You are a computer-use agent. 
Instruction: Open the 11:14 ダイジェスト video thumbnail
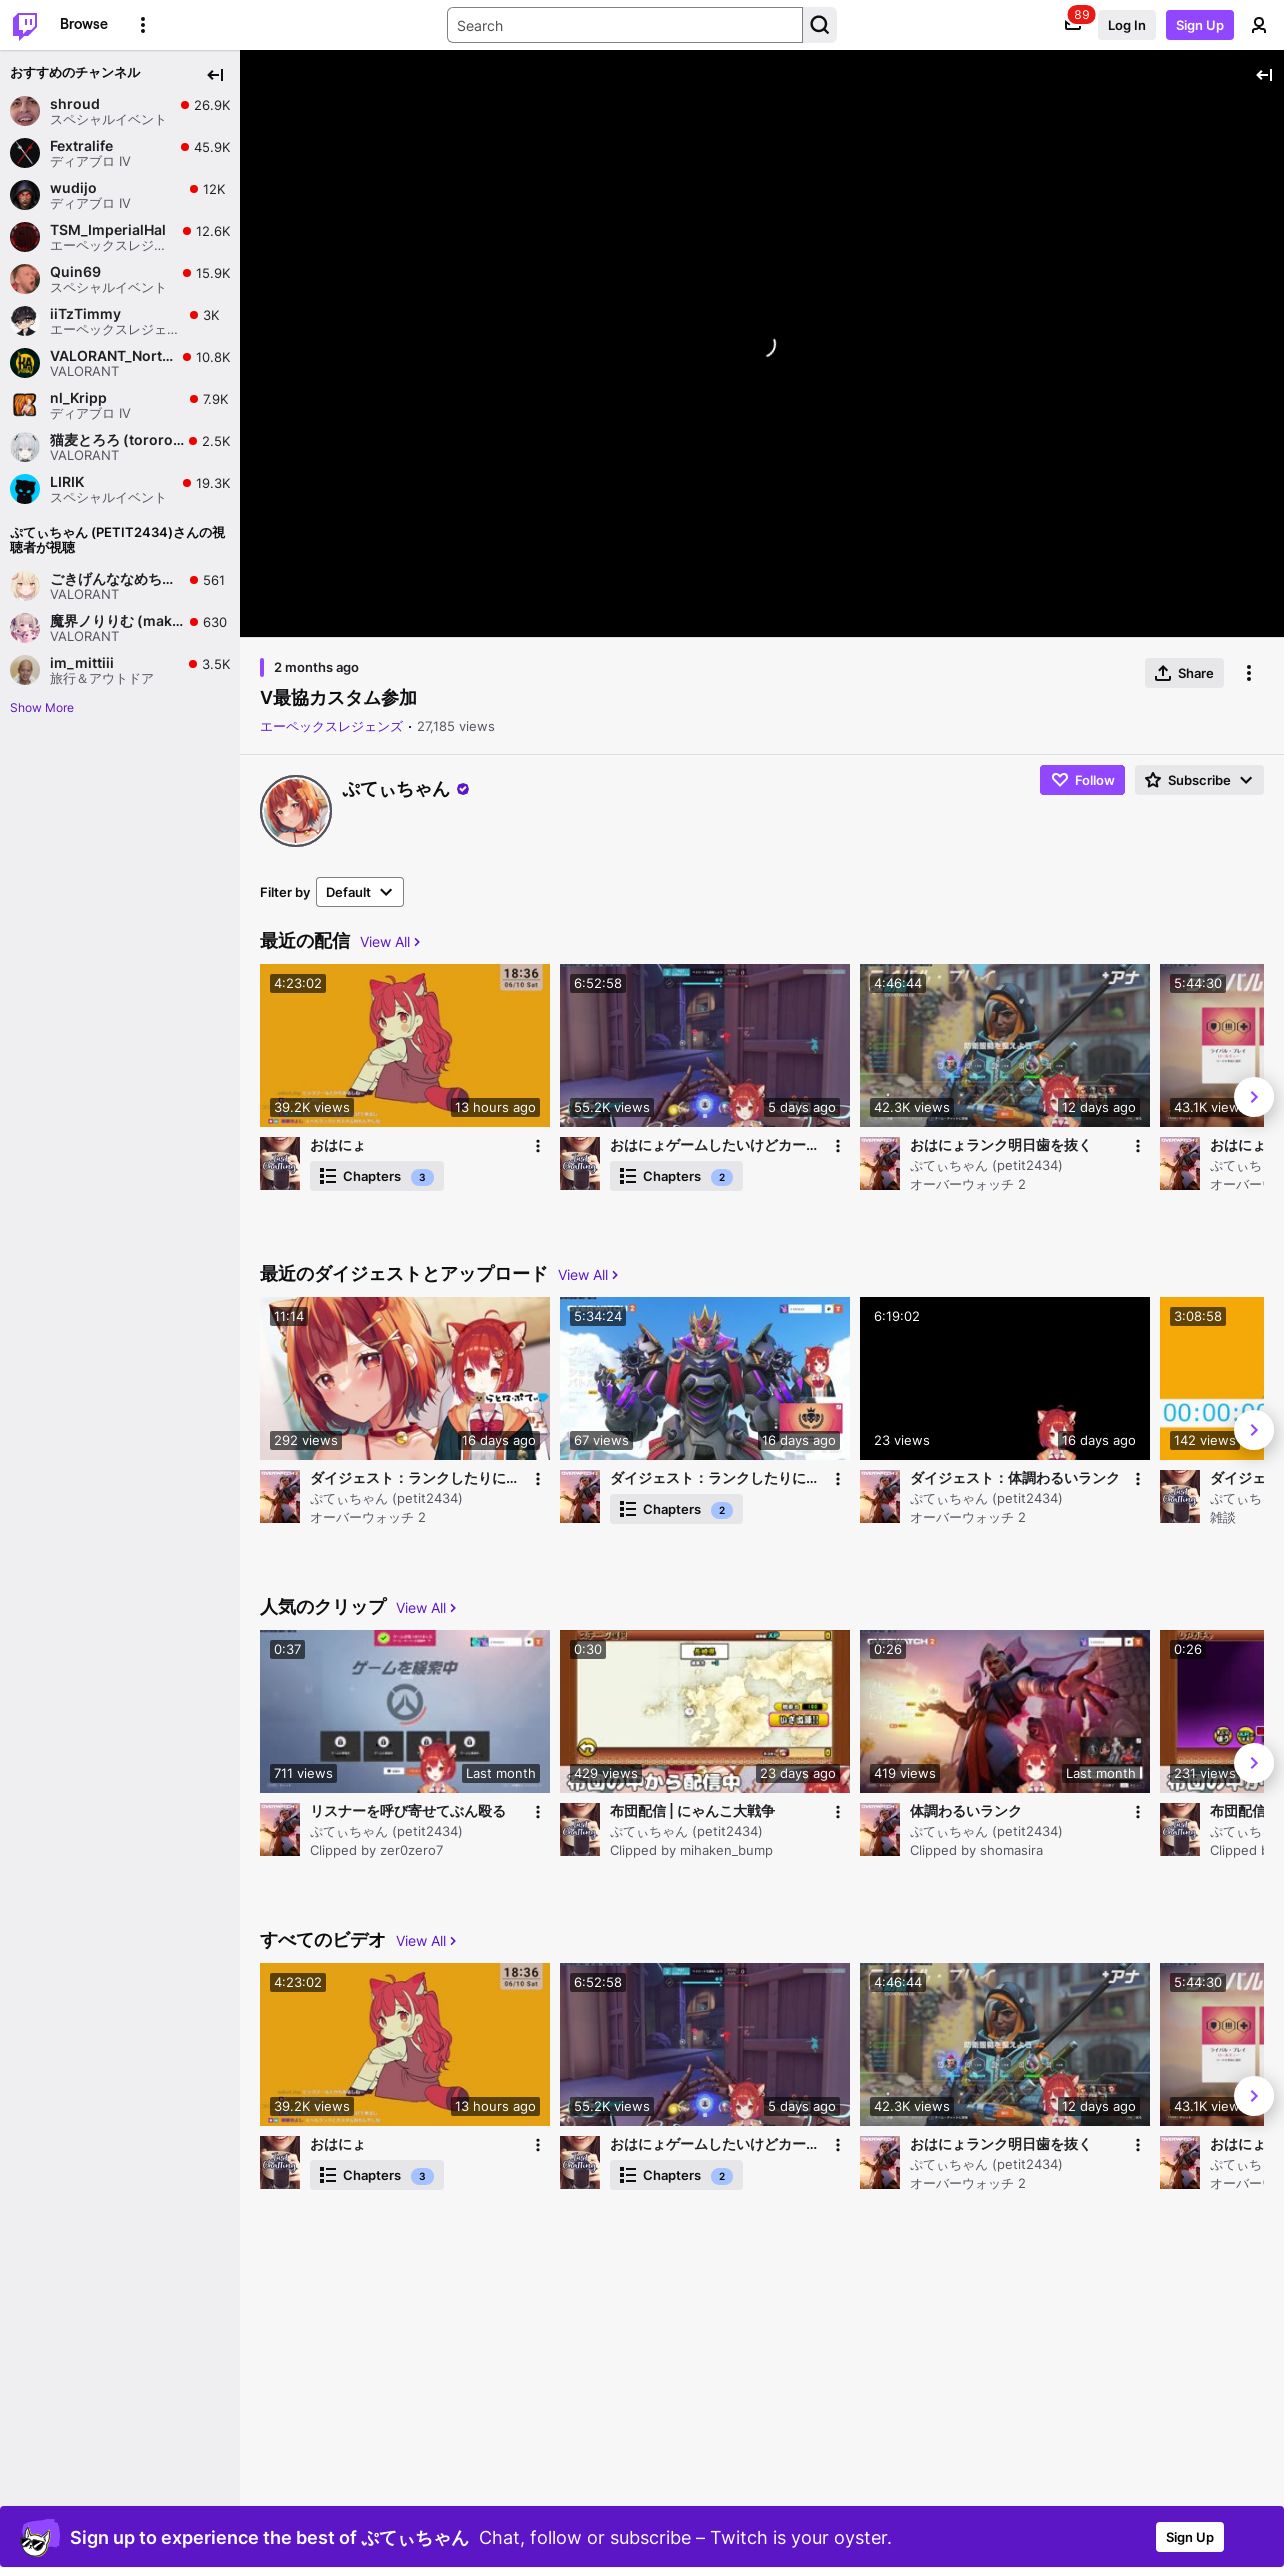[x=405, y=1378]
